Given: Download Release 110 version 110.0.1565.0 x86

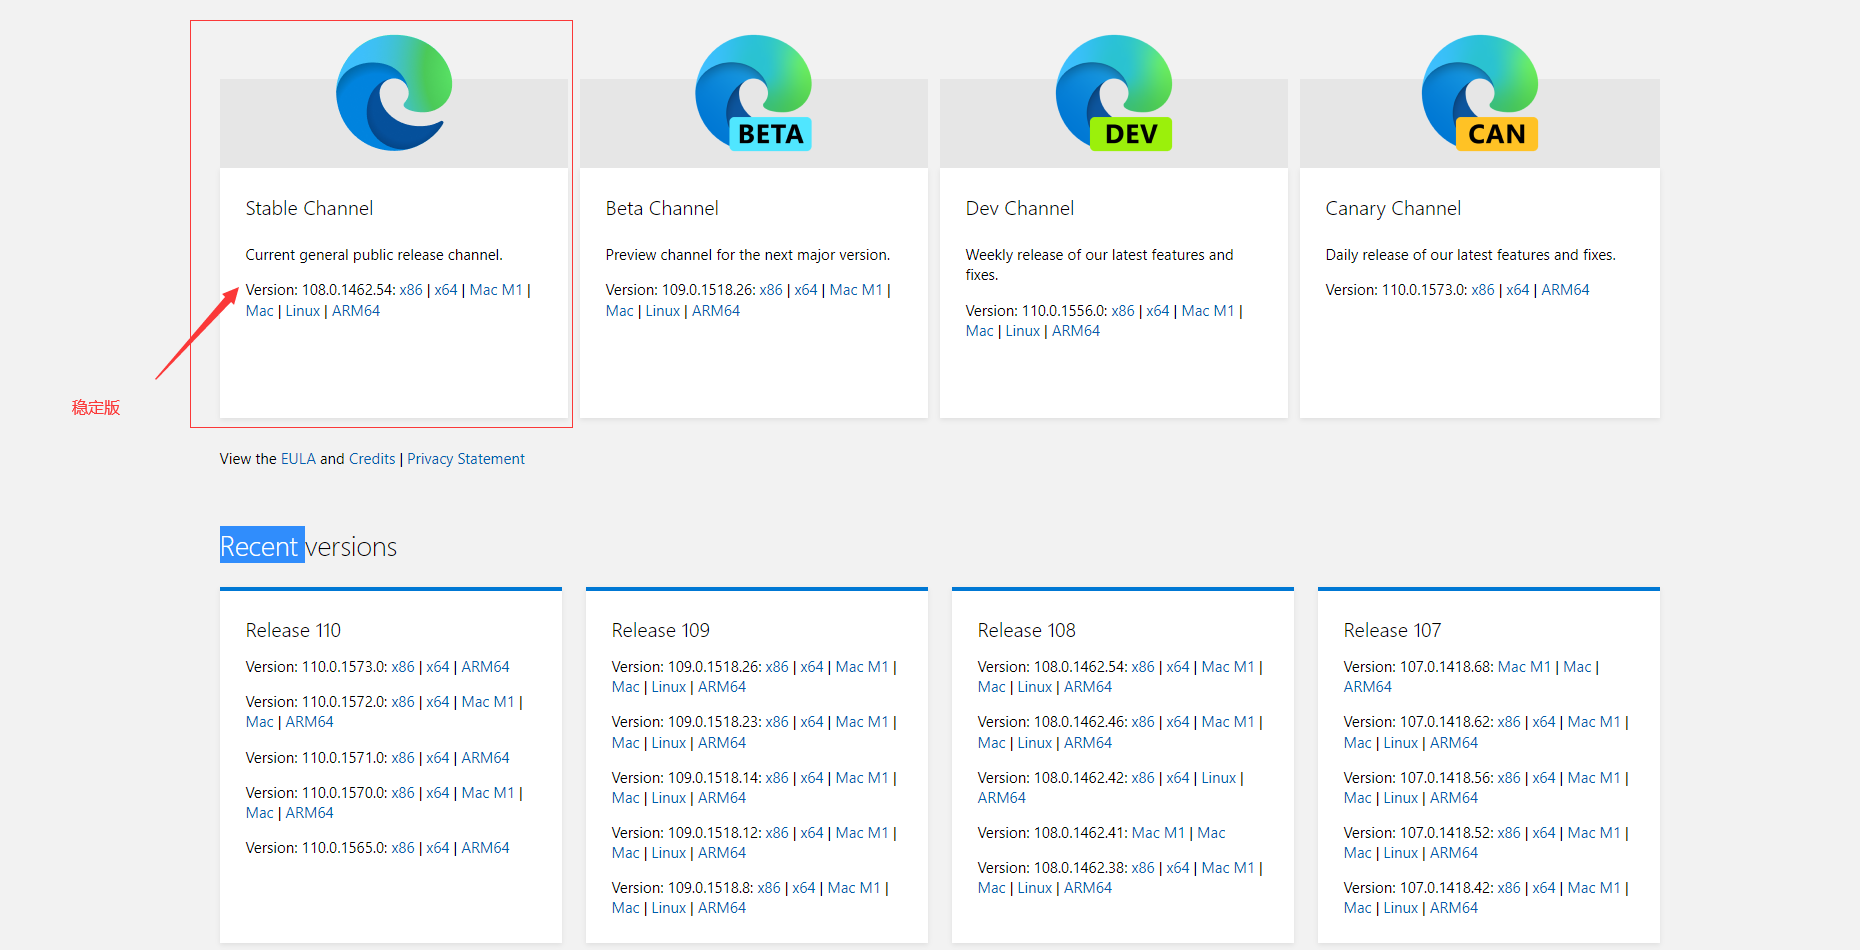Looking at the screenshot, I should (403, 848).
